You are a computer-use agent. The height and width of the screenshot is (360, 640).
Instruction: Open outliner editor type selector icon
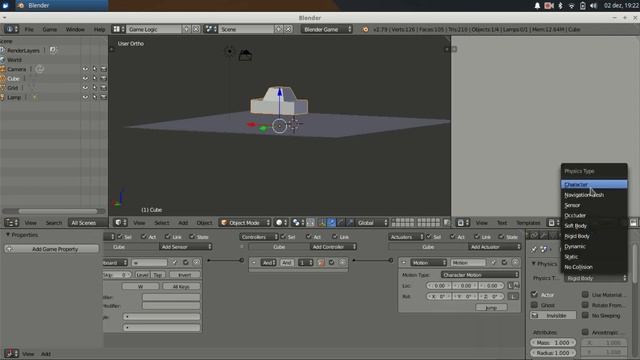pos(11,222)
